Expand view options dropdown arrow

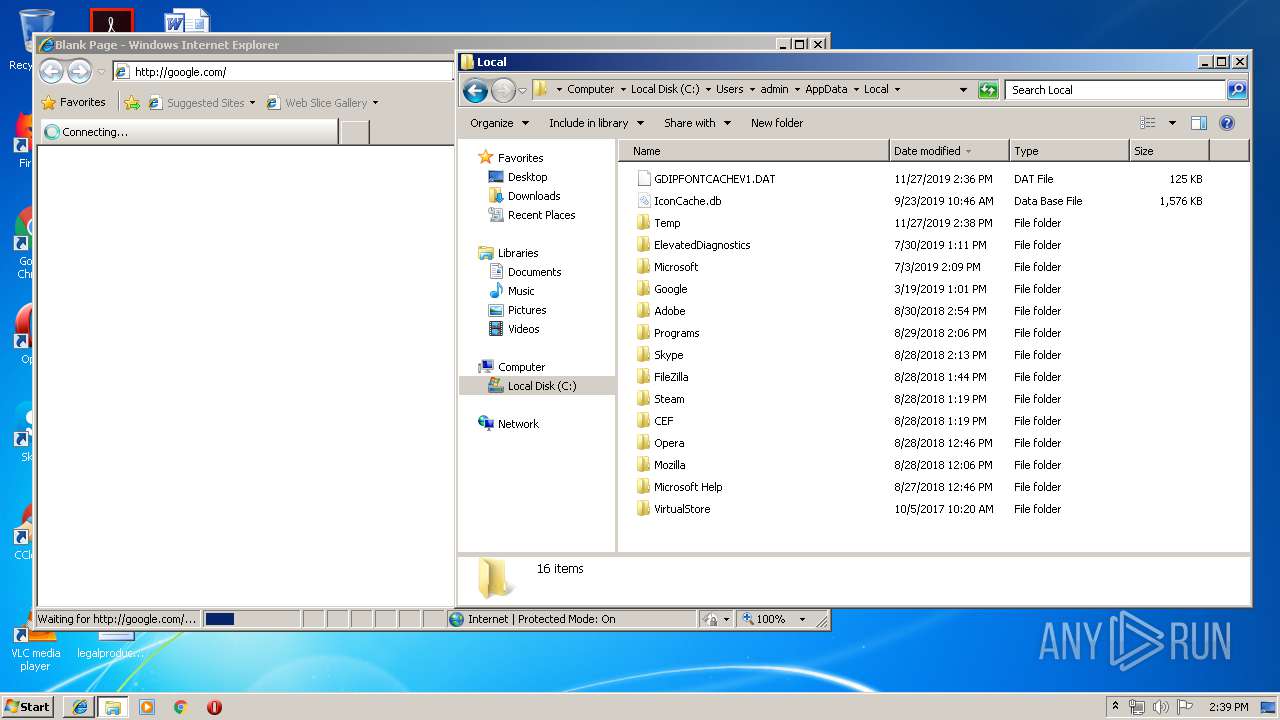coord(1172,123)
